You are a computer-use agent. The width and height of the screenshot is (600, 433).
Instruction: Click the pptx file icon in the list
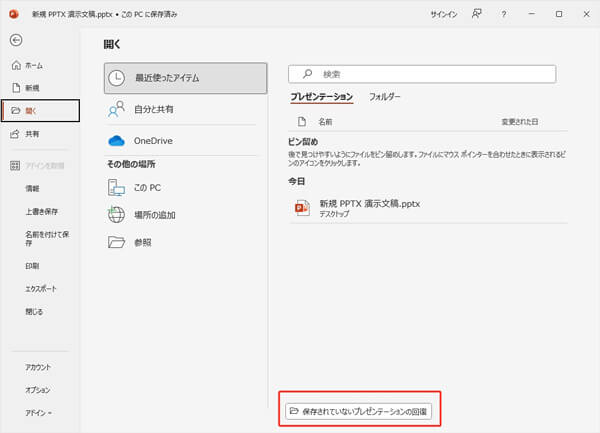point(302,208)
